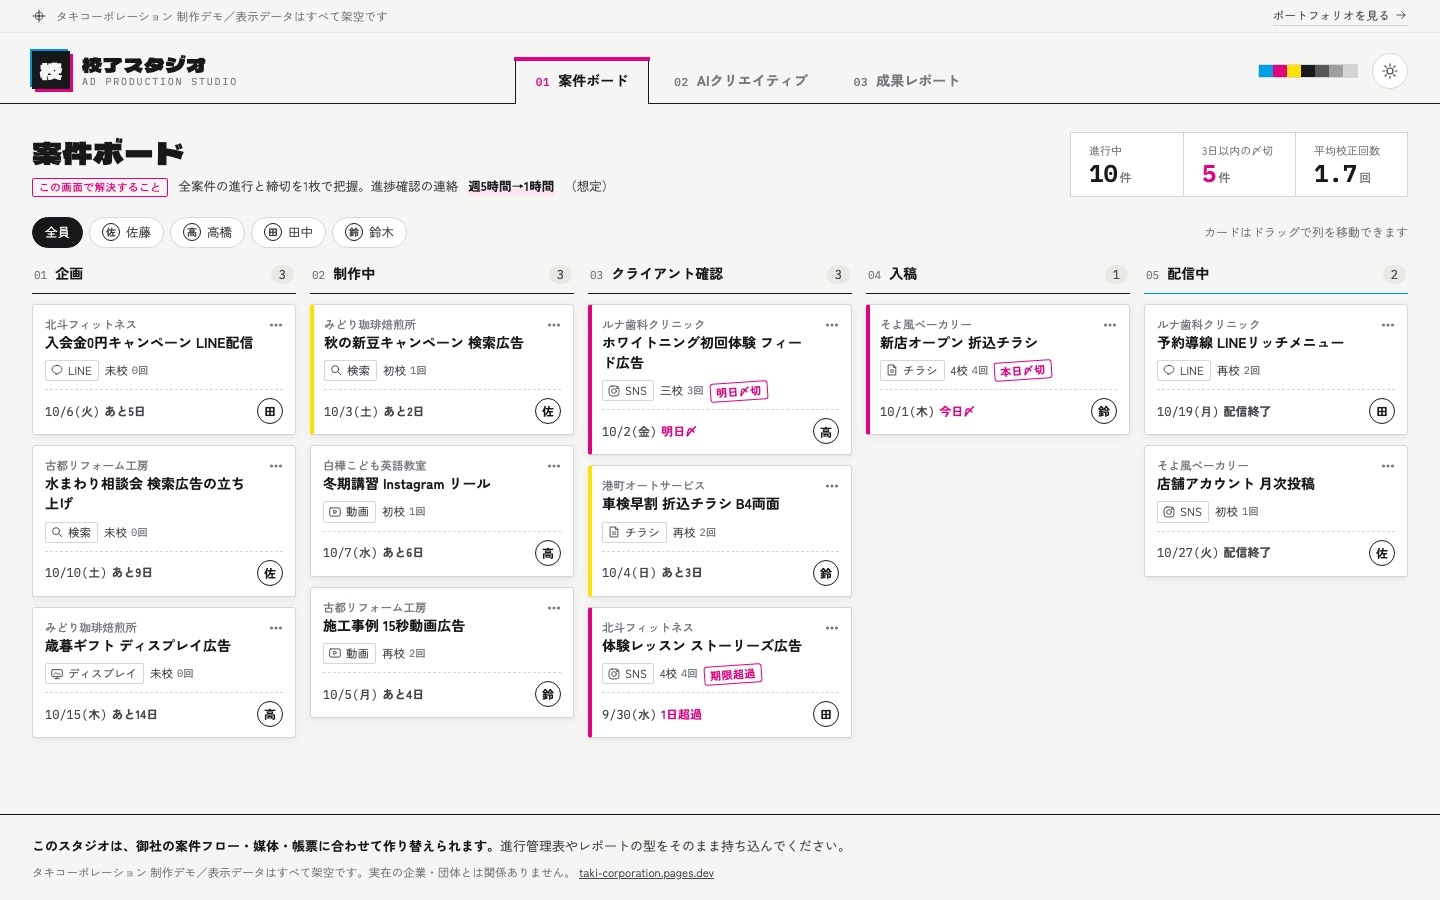Click the 車検早割 折込チラシ B4両面 card title

[x=691, y=504]
